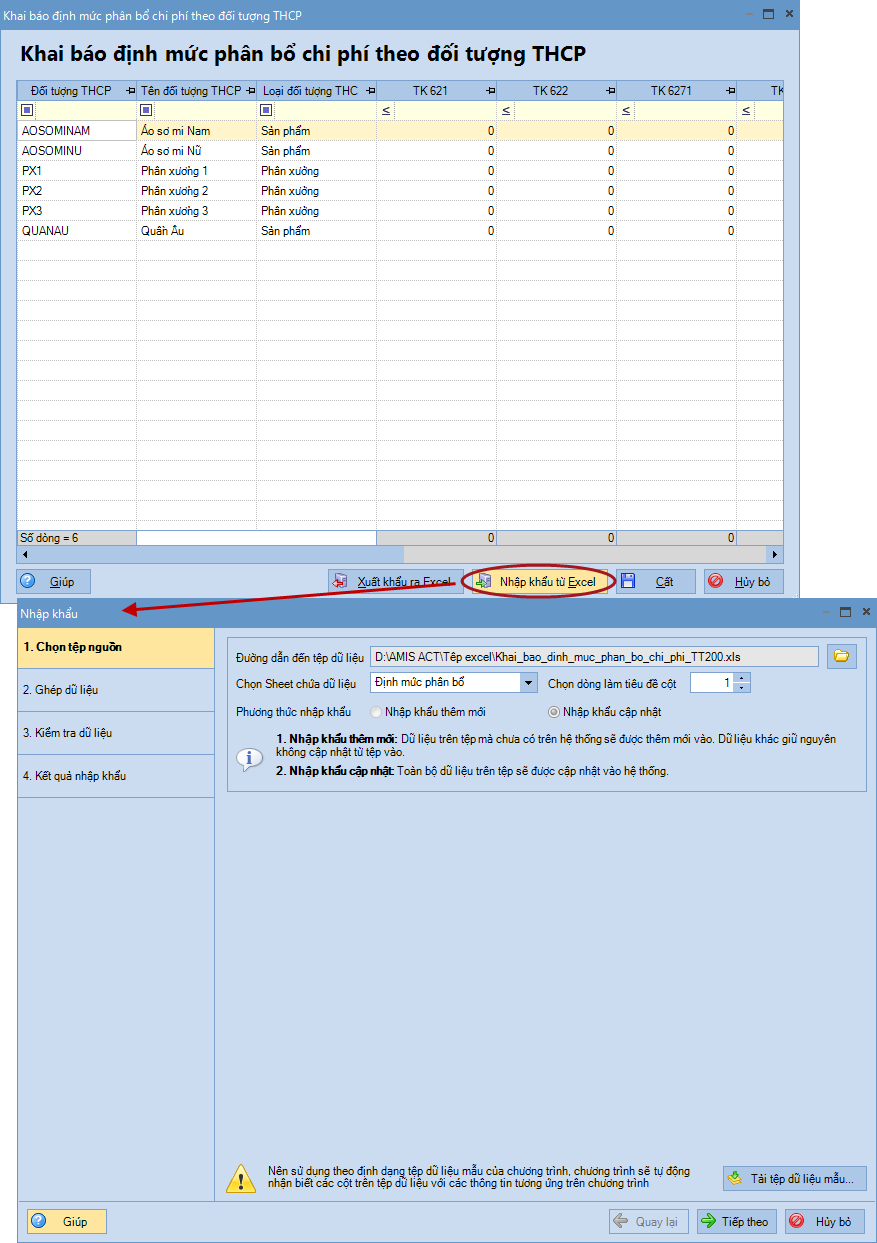This screenshot has height=1243, width=877.
Task: Pin the Đối tượng THCP column header
Action: tap(130, 91)
